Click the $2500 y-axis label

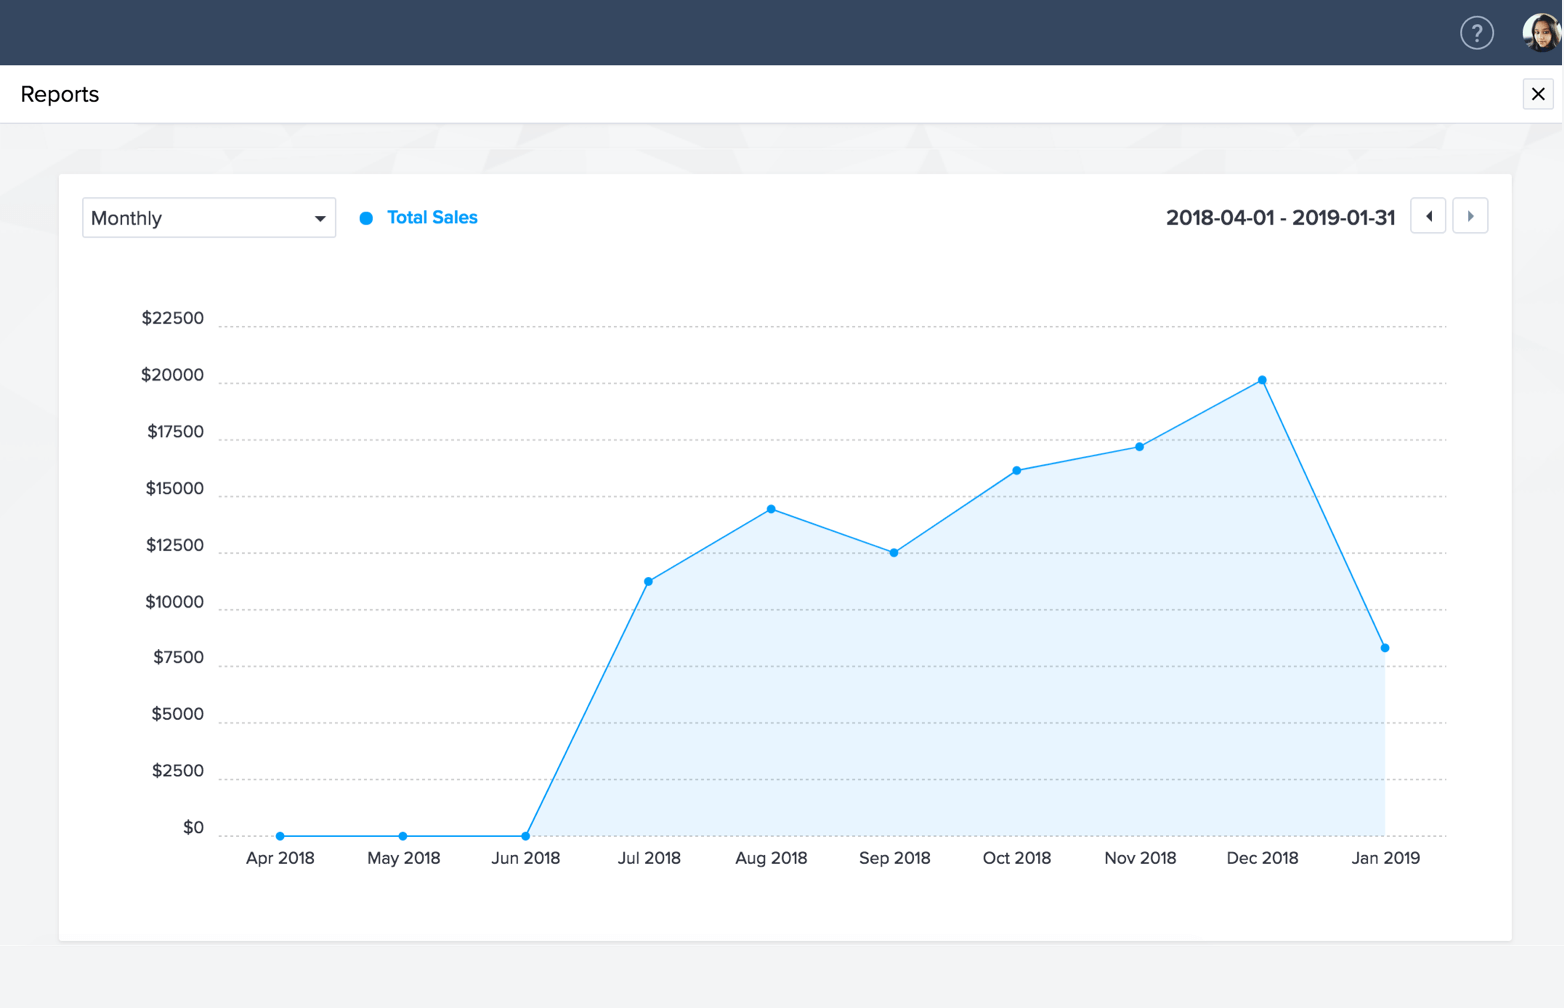click(177, 771)
